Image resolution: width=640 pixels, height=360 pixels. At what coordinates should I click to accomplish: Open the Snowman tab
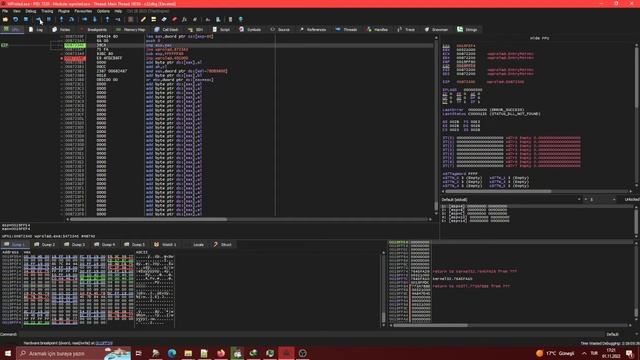(436, 29)
